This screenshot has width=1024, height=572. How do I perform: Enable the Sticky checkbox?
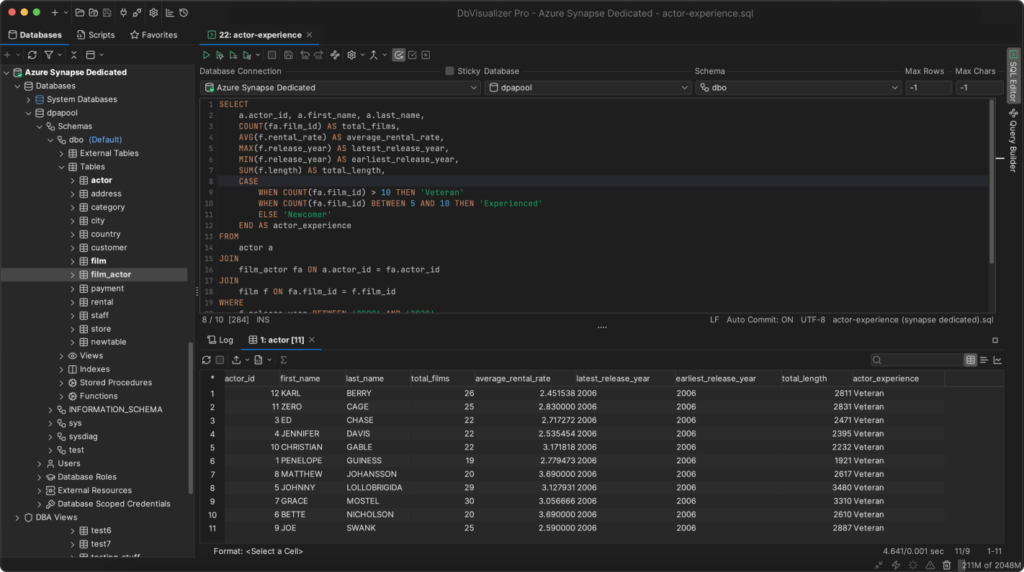(x=450, y=72)
